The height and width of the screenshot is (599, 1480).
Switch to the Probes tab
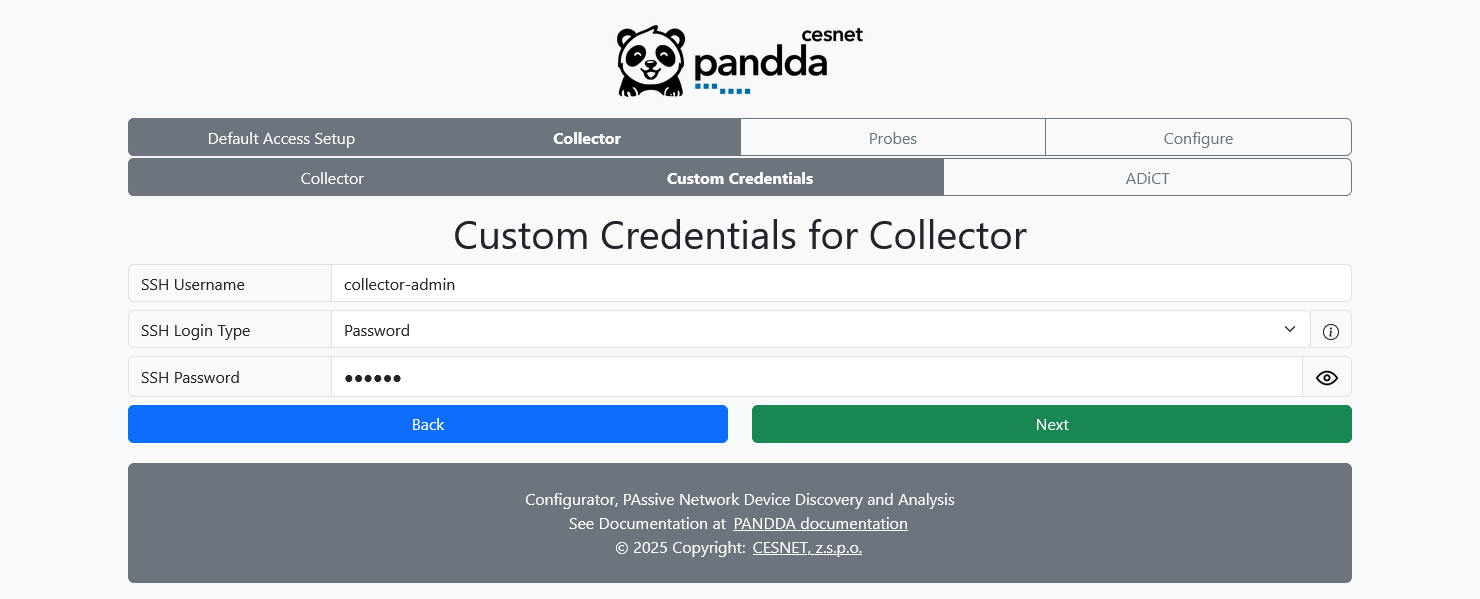pos(892,137)
